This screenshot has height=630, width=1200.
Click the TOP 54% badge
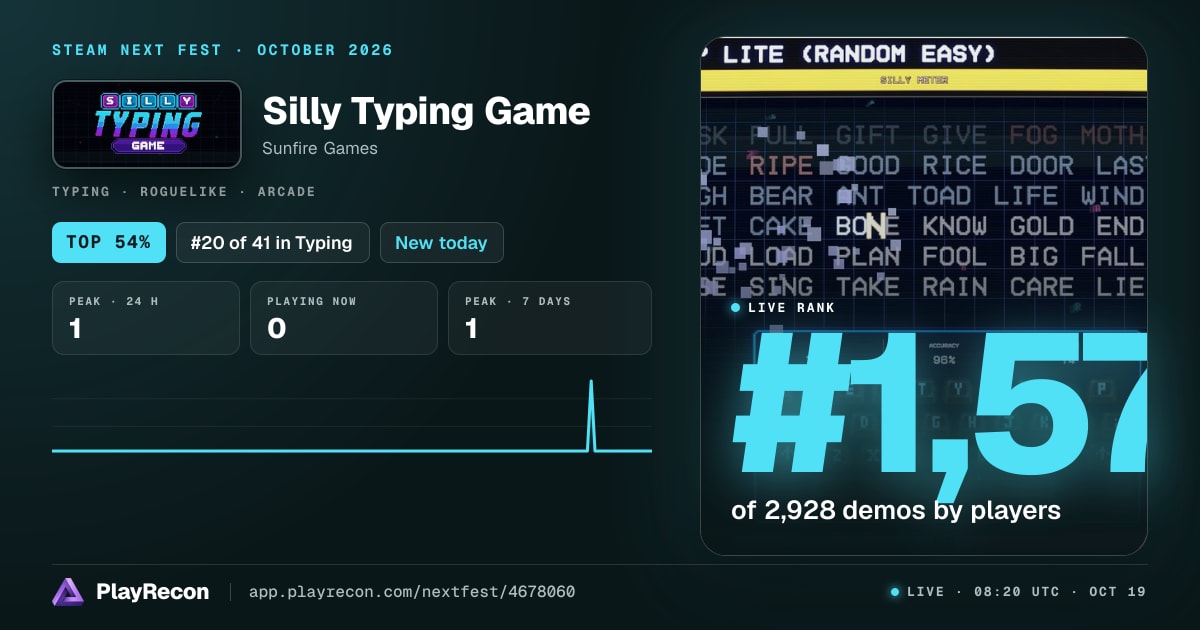point(109,242)
